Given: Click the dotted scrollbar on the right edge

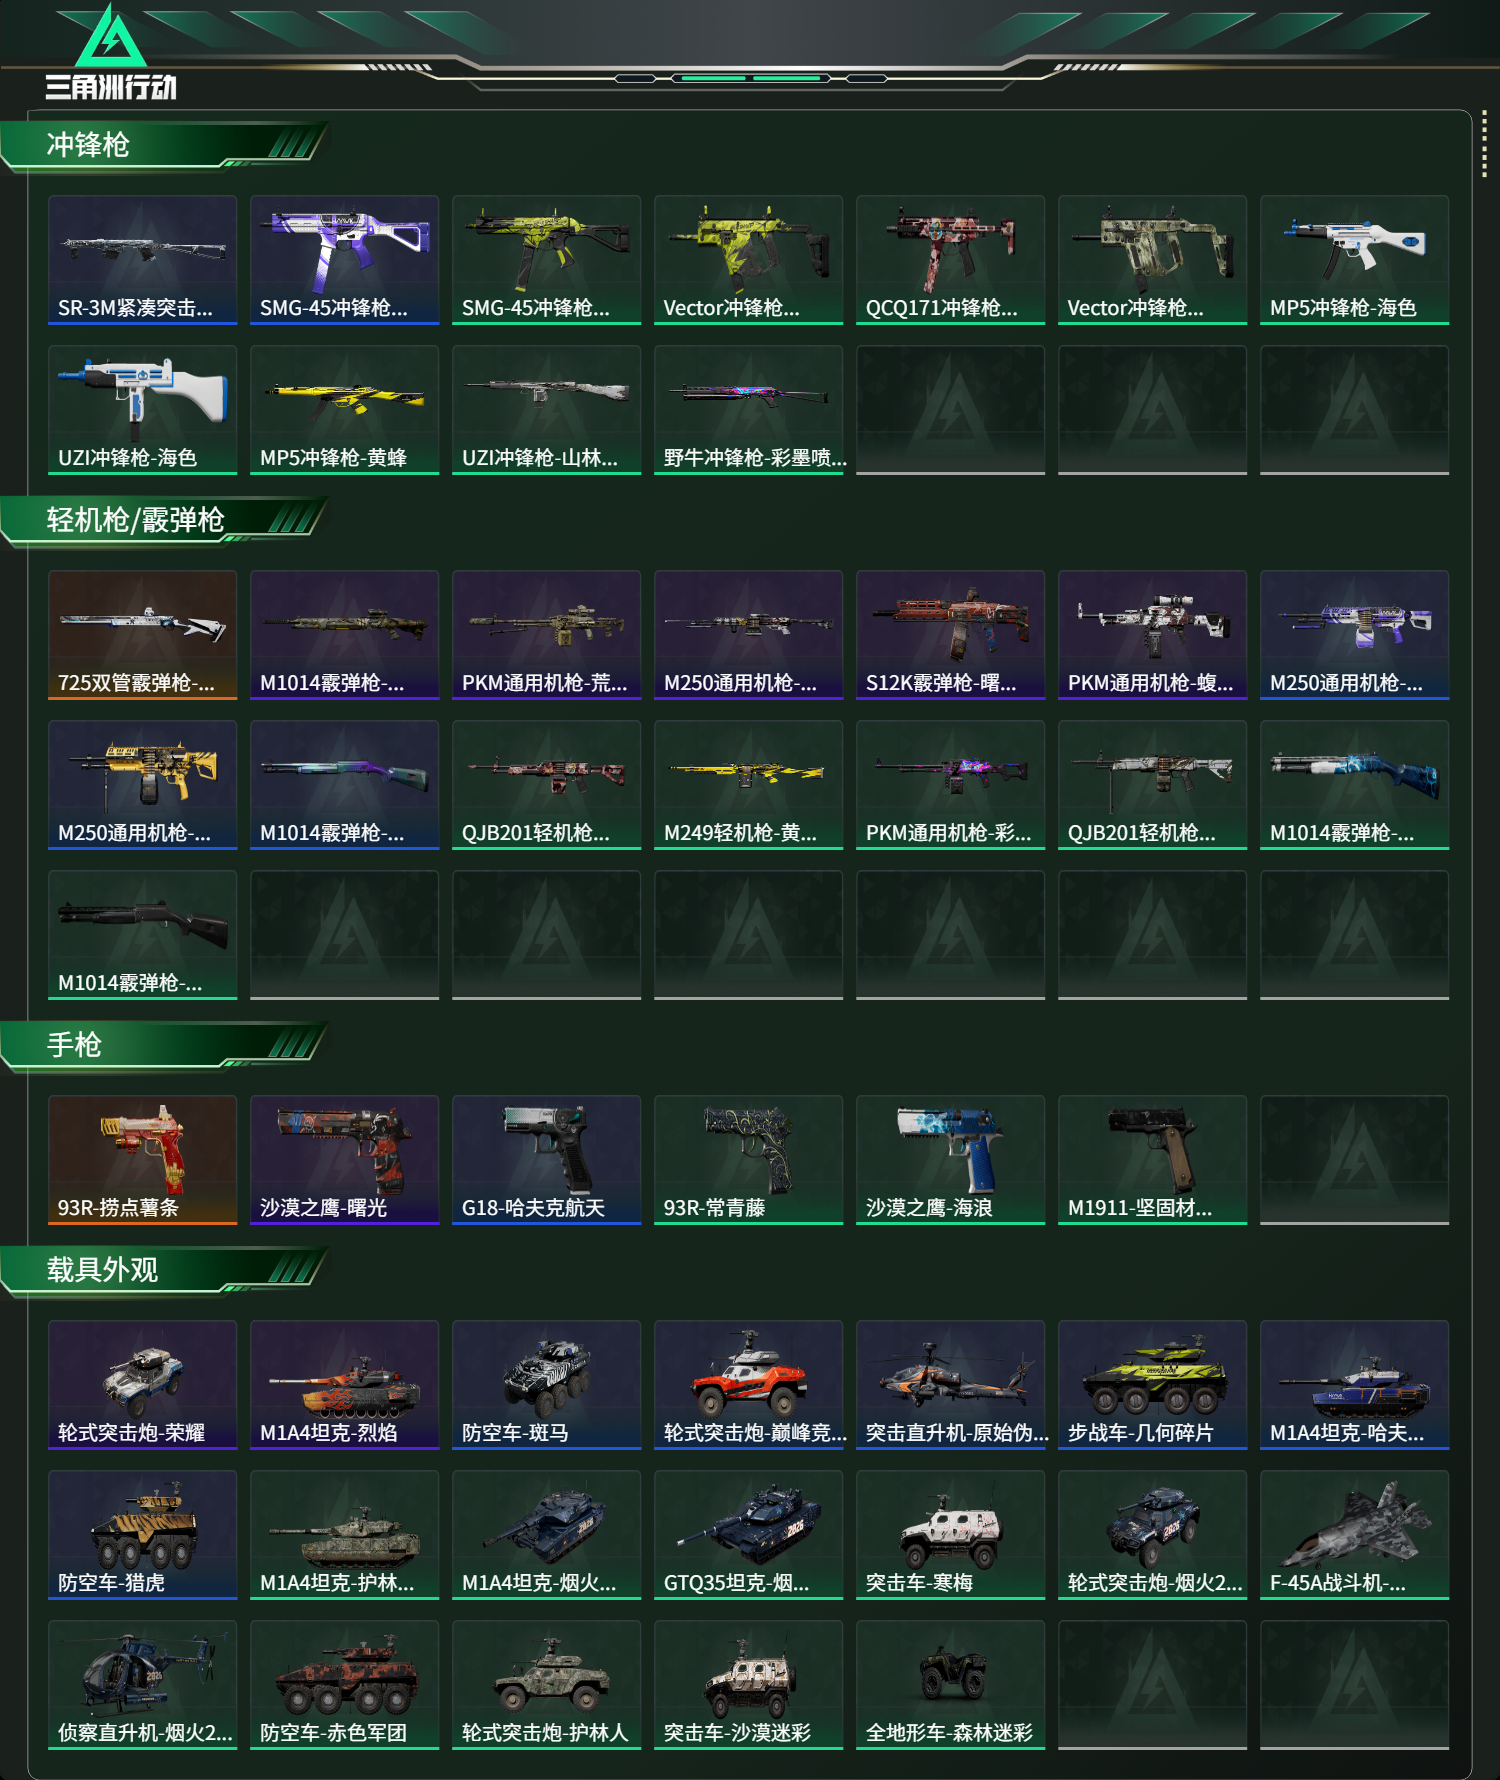Looking at the screenshot, I should 1484,144.
